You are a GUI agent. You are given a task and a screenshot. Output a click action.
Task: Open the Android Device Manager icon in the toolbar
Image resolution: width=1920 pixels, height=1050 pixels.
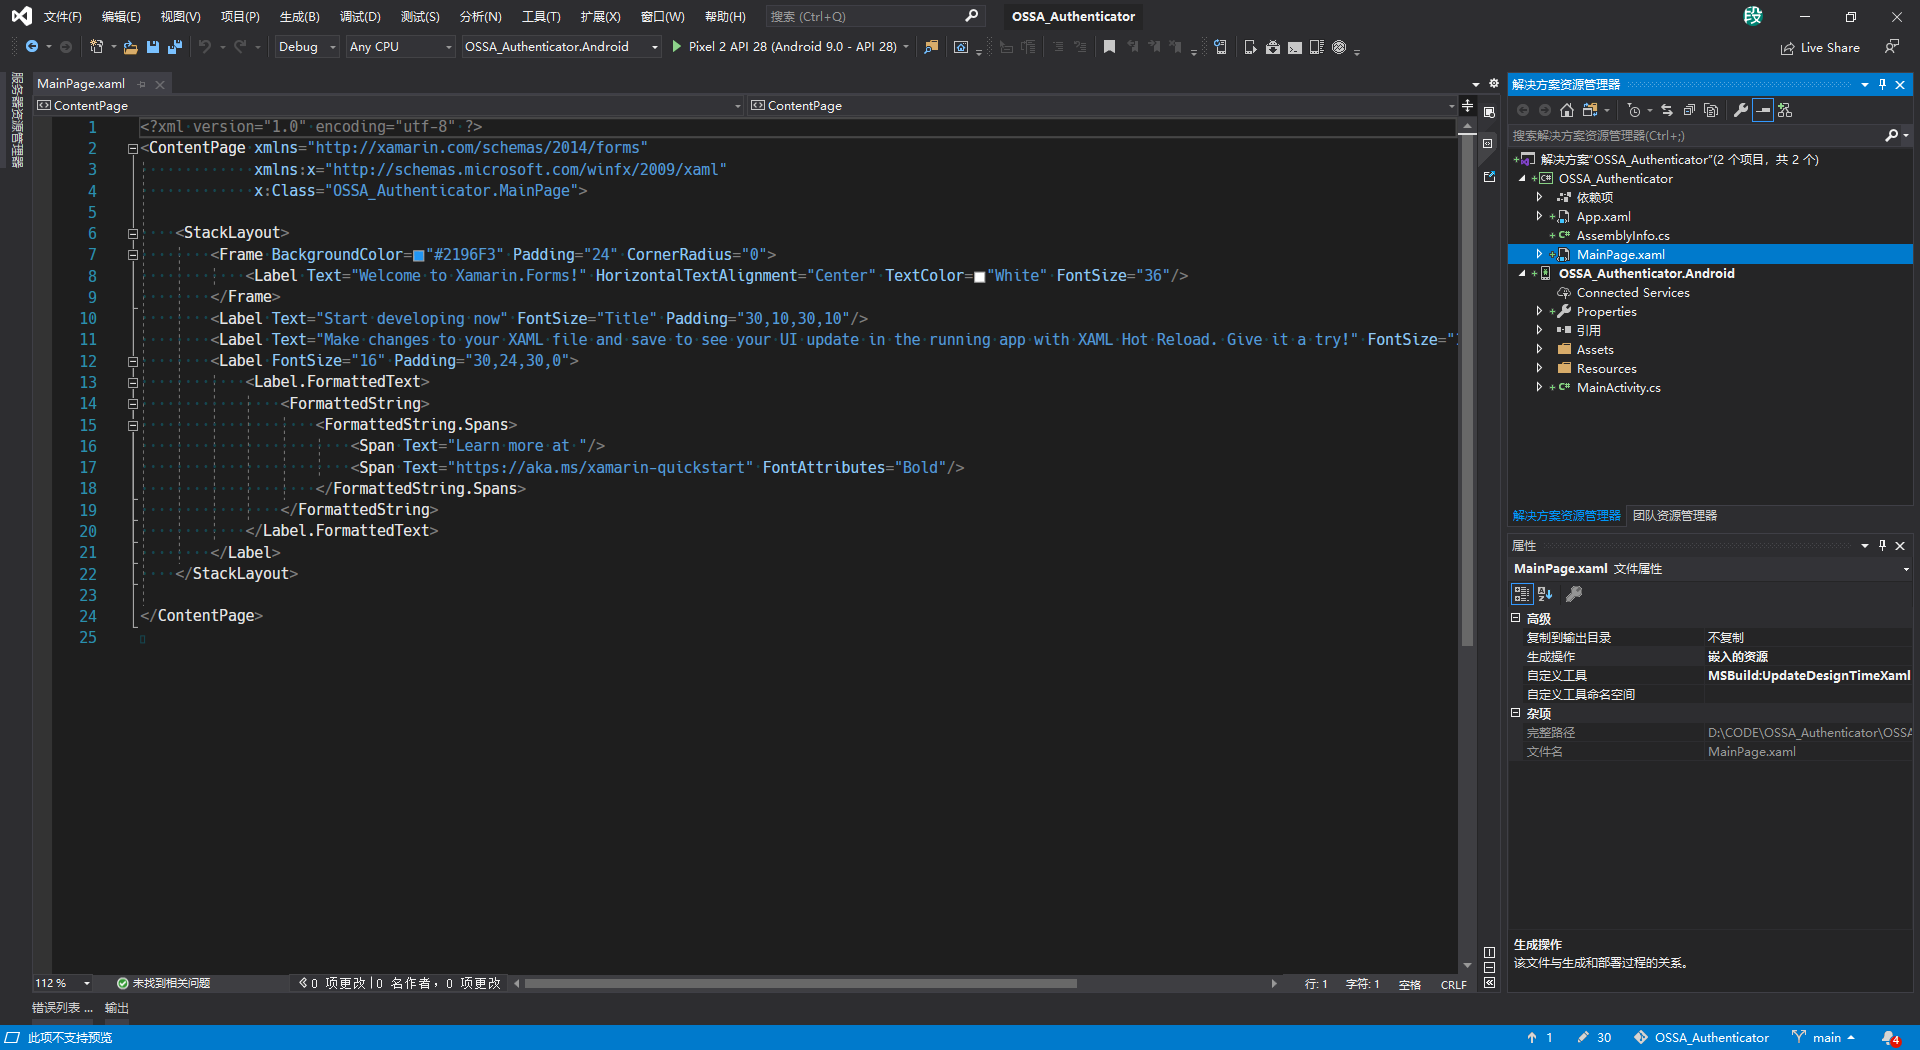1250,47
